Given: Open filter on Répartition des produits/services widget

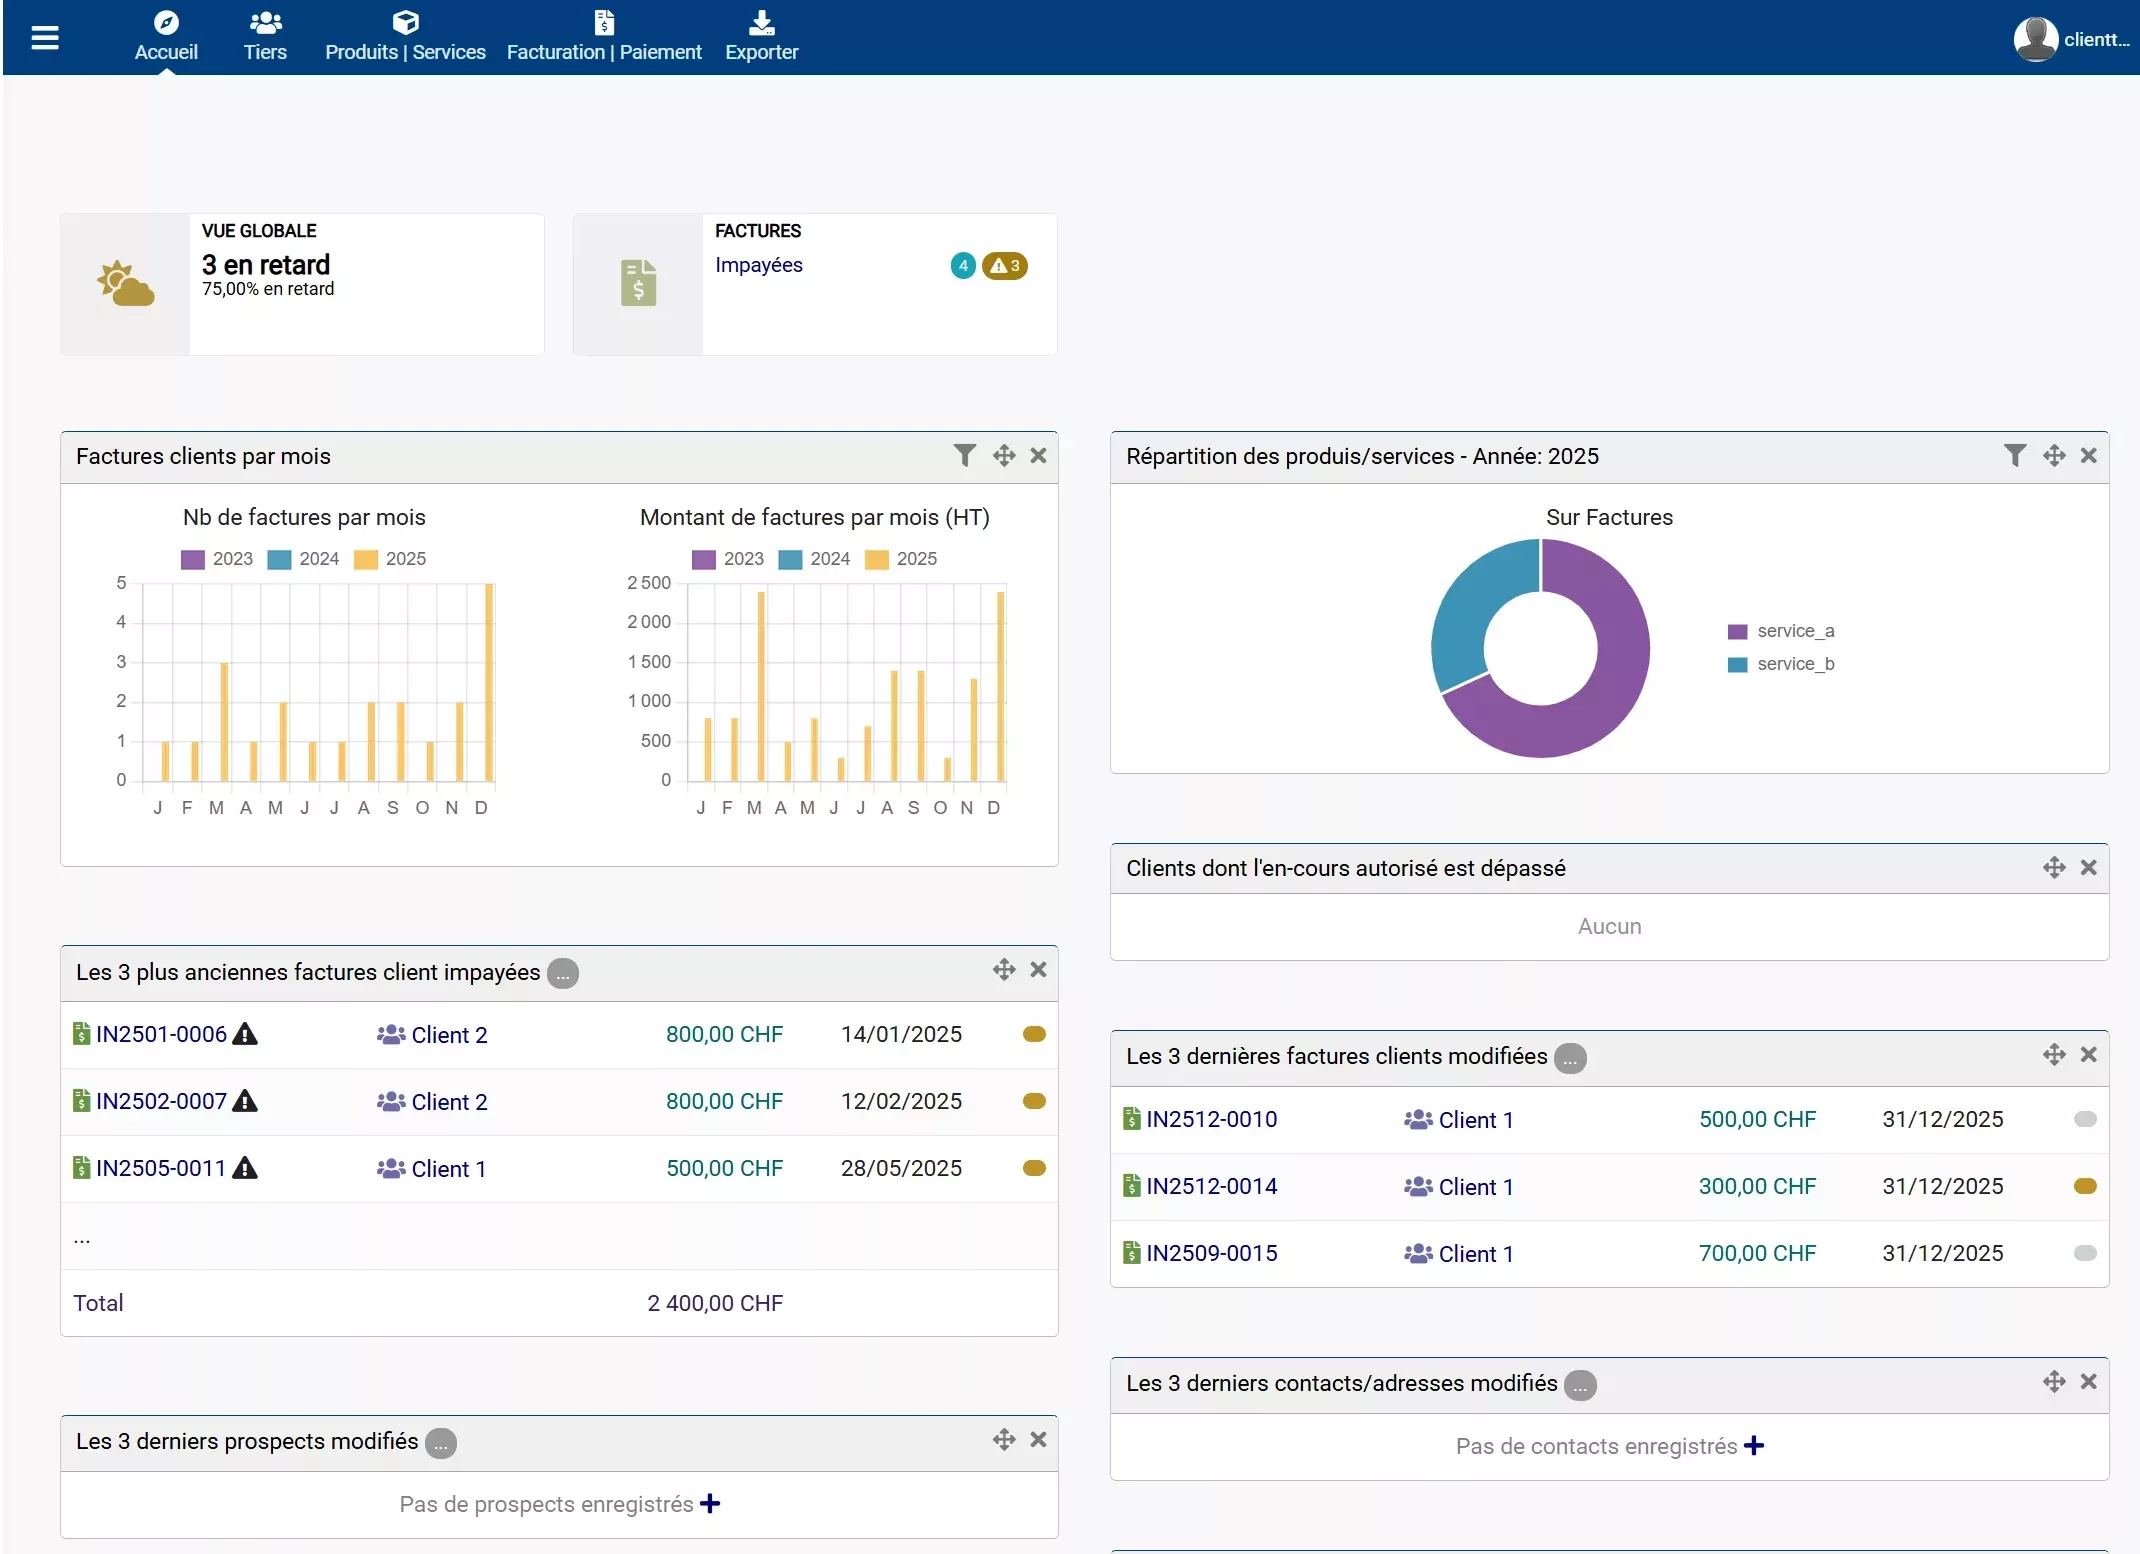Looking at the screenshot, I should point(2014,456).
